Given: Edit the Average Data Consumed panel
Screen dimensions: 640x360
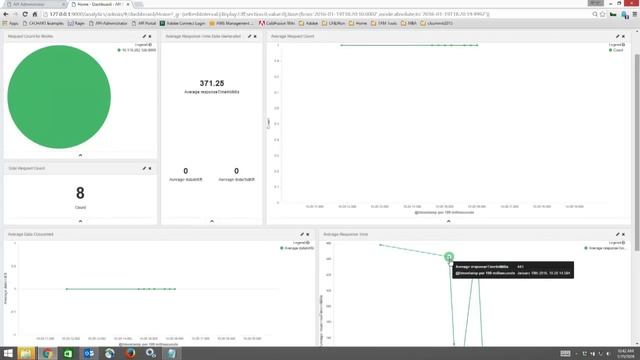Looking at the screenshot, I should pos(302,234).
